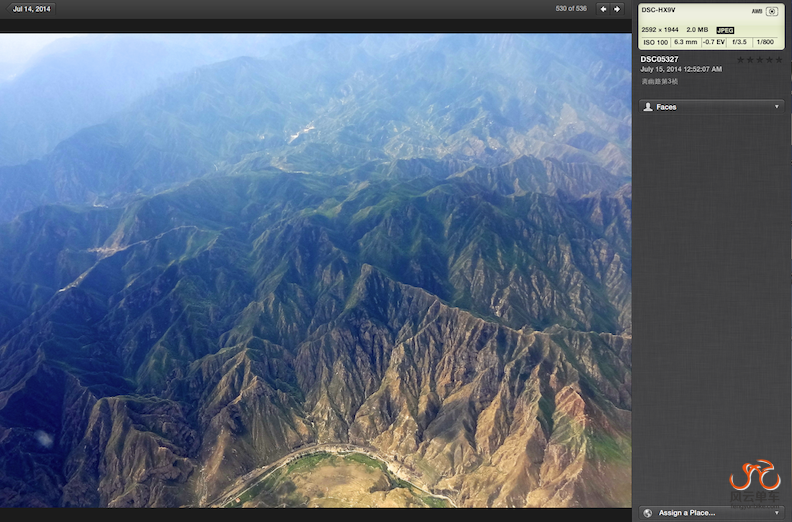This screenshot has height=522, width=792.
Task: Click the 530 of 536 photo counter
Action: tap(571, 9)
